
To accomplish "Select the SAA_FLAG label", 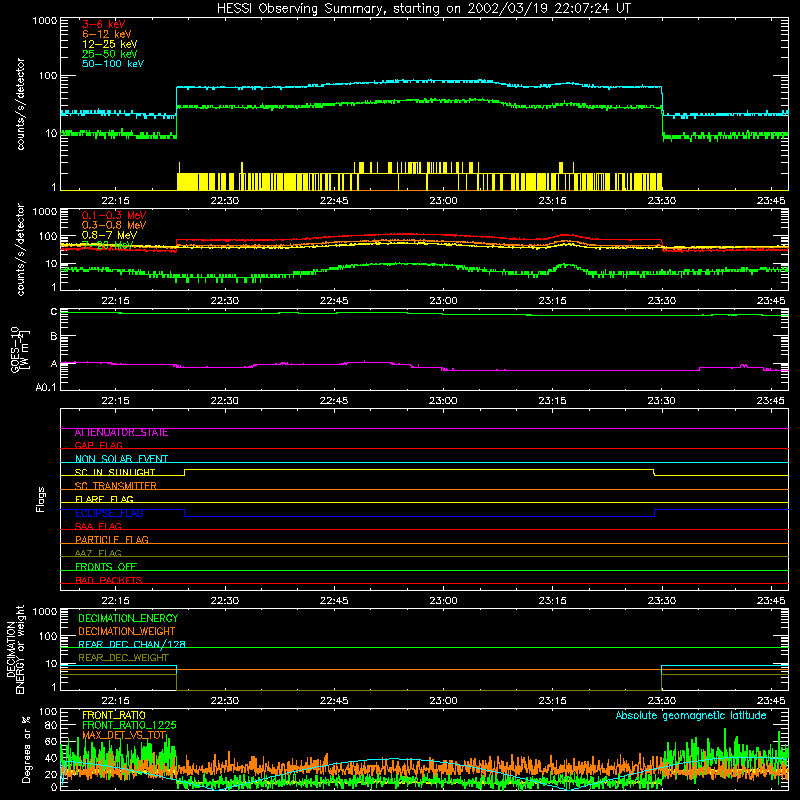I will (x=98, y=526).
